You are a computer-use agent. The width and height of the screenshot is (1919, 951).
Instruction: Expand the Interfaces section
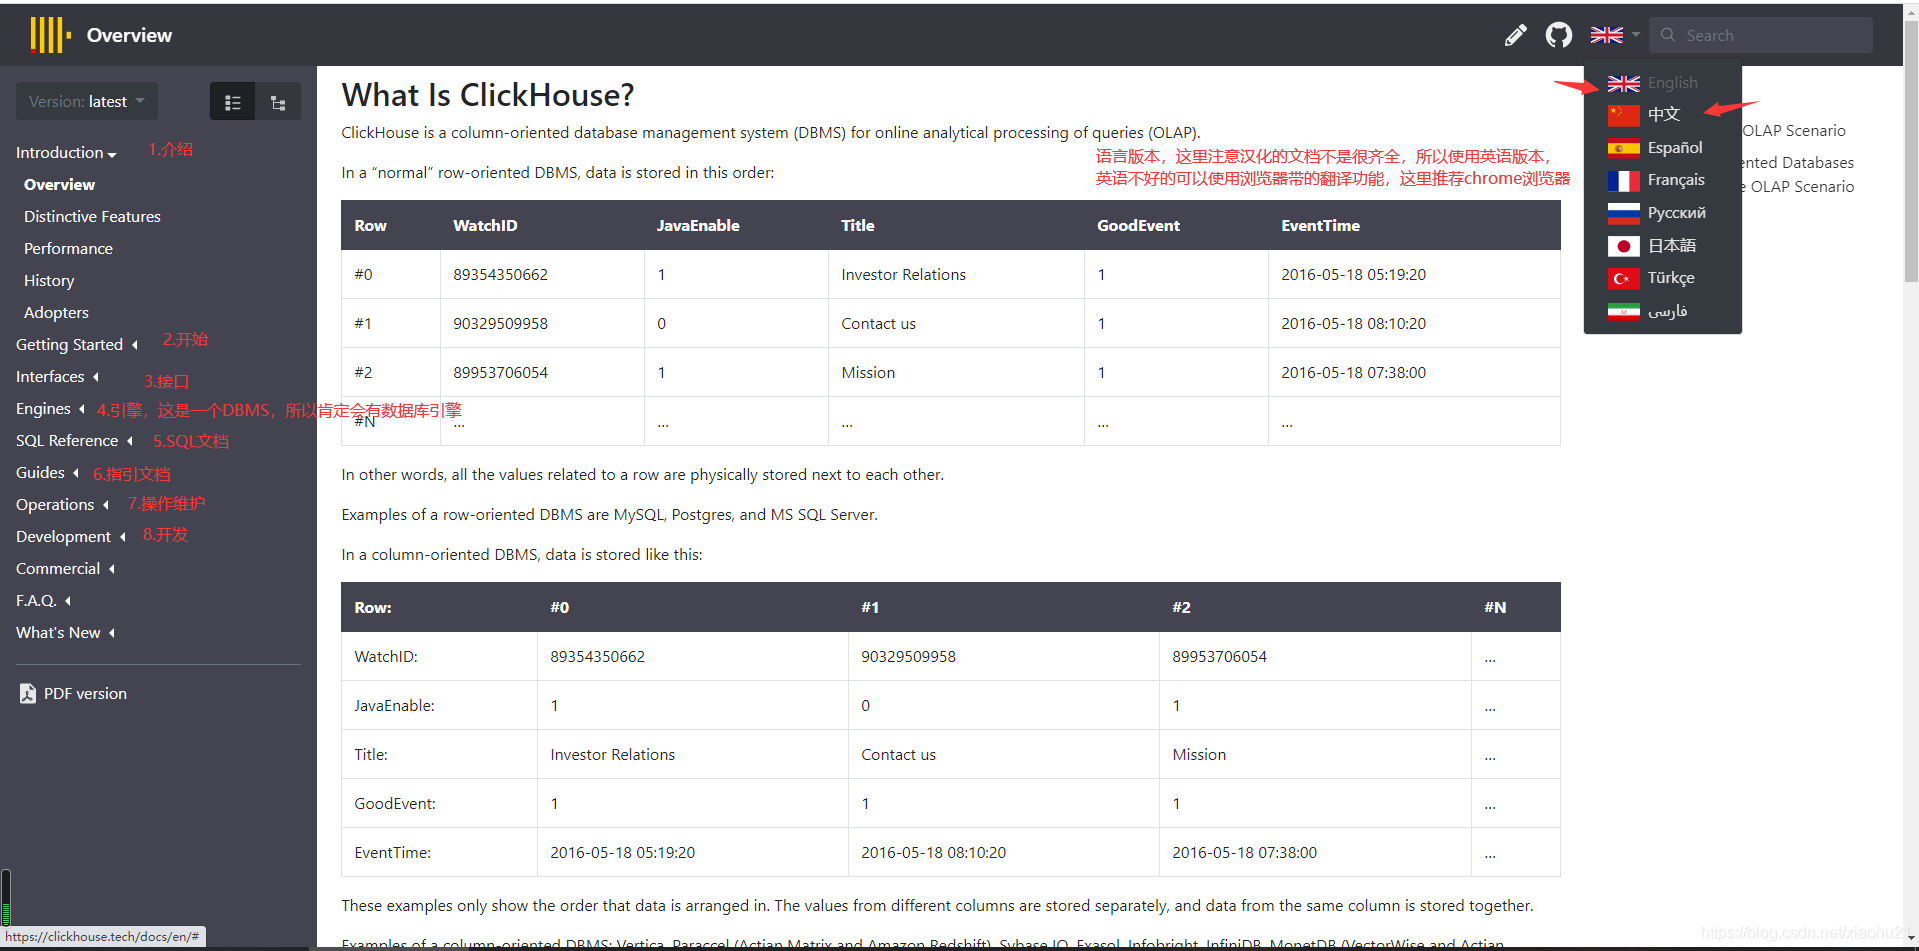click(x=57, y=376)
